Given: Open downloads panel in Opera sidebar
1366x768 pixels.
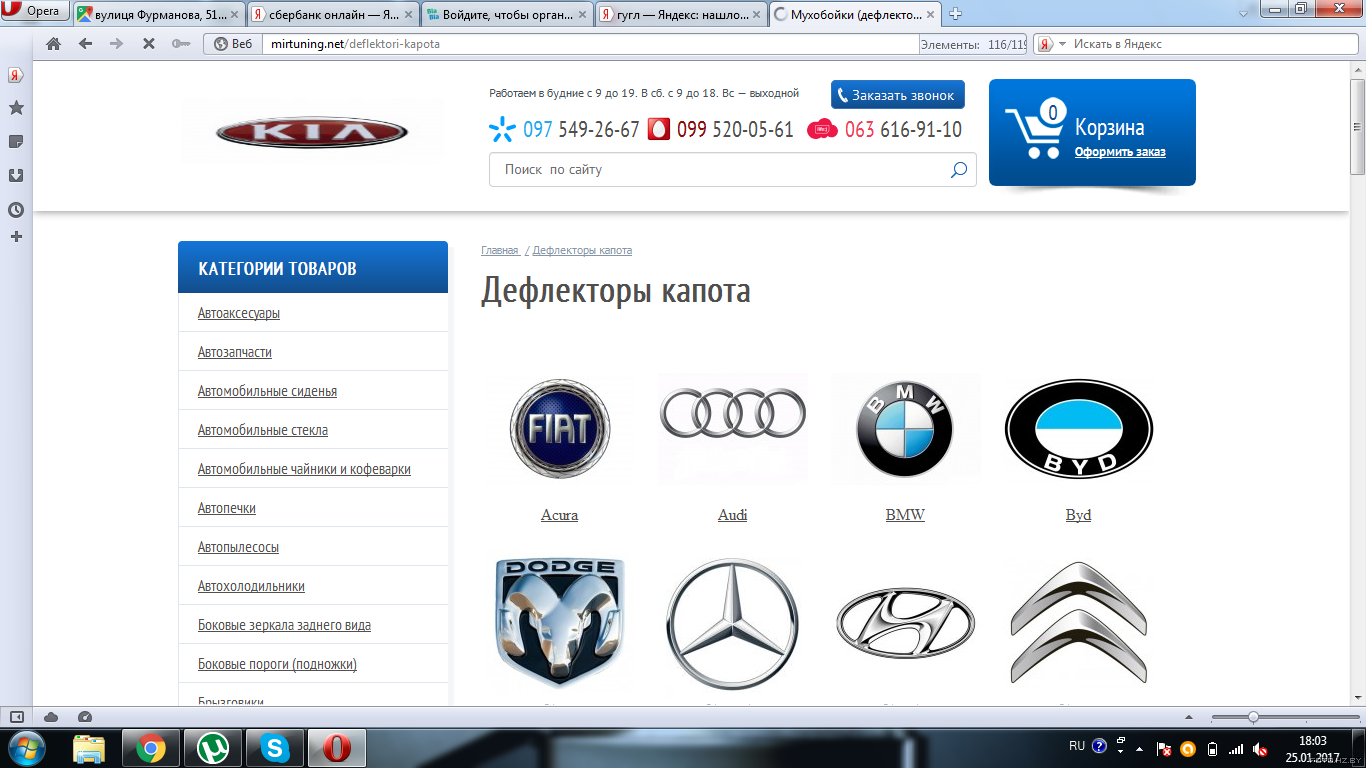Looking at the screenshot, I should pyautogui.click(x=16, y=176).
